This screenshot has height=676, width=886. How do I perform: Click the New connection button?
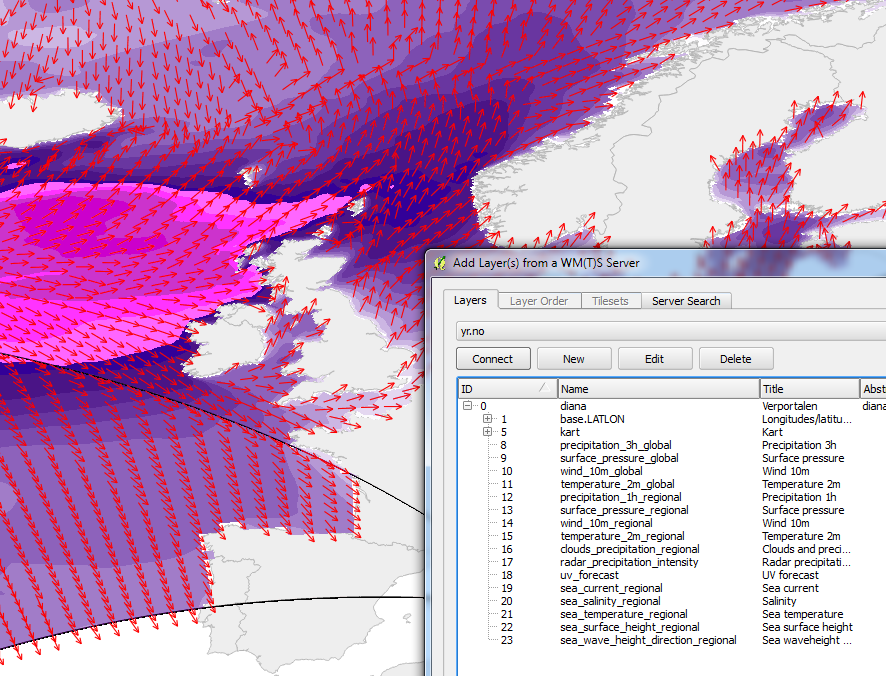coord(574,359)
